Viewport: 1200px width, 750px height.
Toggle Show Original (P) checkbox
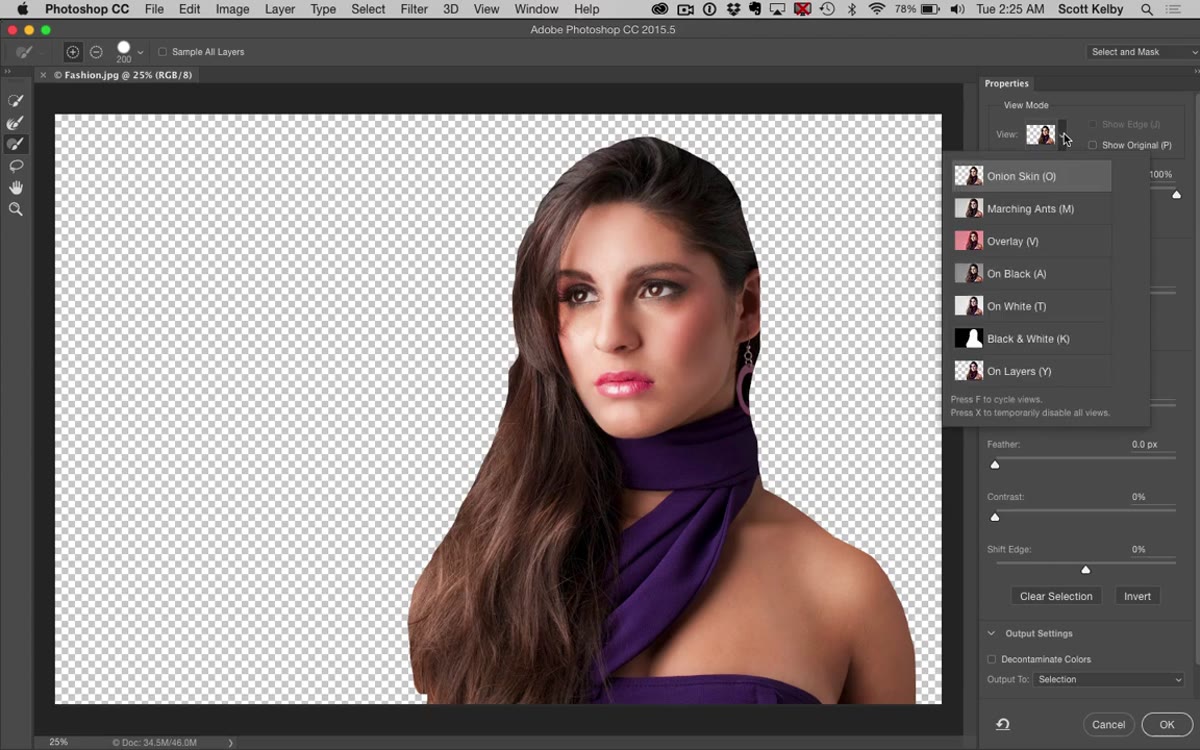[1092, 145]
